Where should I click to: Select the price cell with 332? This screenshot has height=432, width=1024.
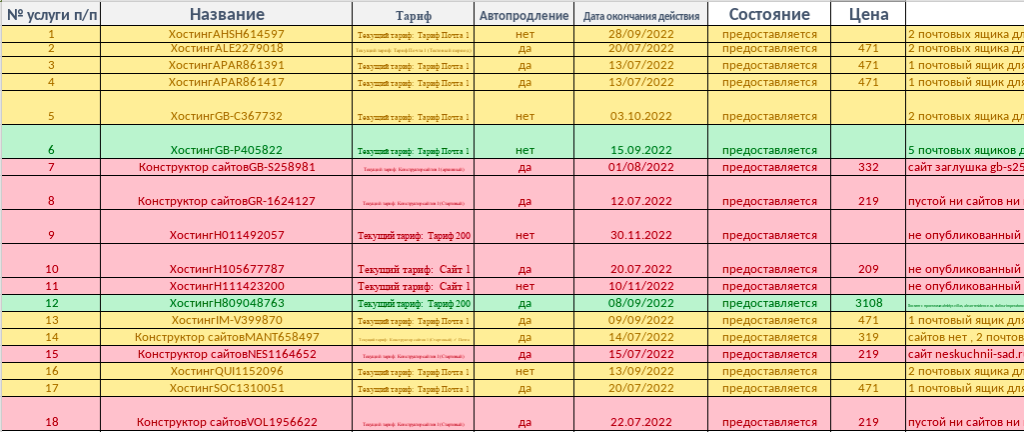point(868,167)
